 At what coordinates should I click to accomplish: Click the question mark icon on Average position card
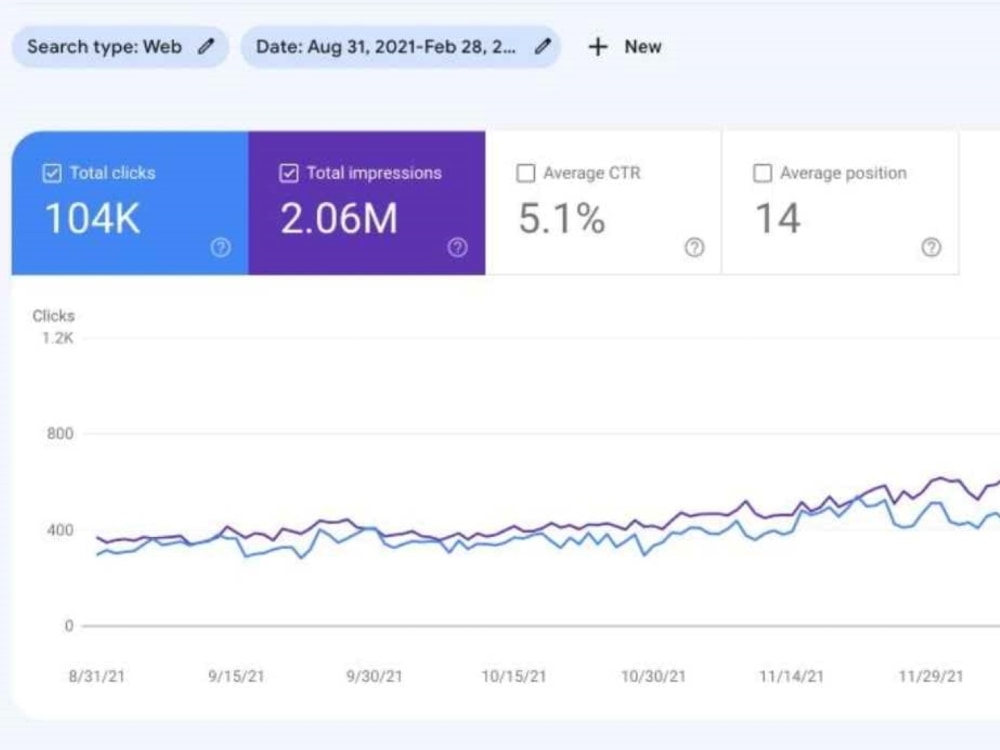(x=932, y=247)
